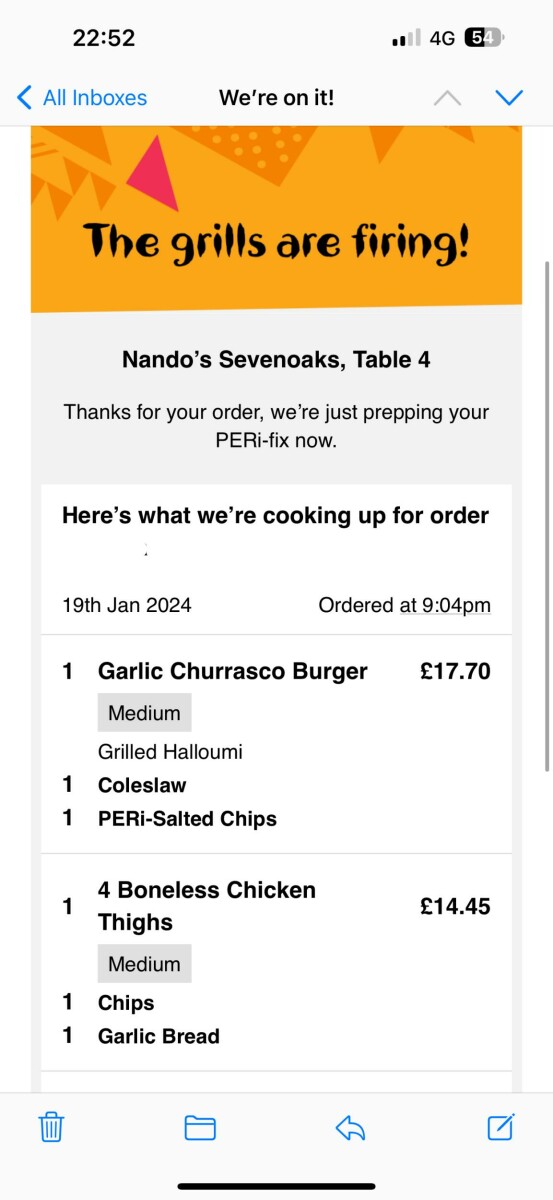Tap the email scroll indicator bar
Screen dimensions: 553x1200
[546, 515]
